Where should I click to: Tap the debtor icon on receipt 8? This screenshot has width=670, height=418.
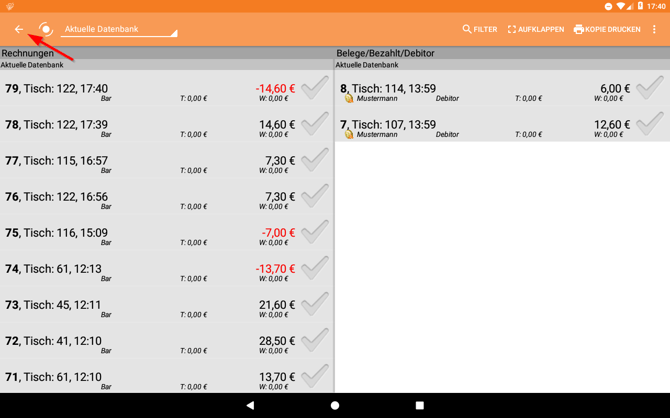(348, 99)
